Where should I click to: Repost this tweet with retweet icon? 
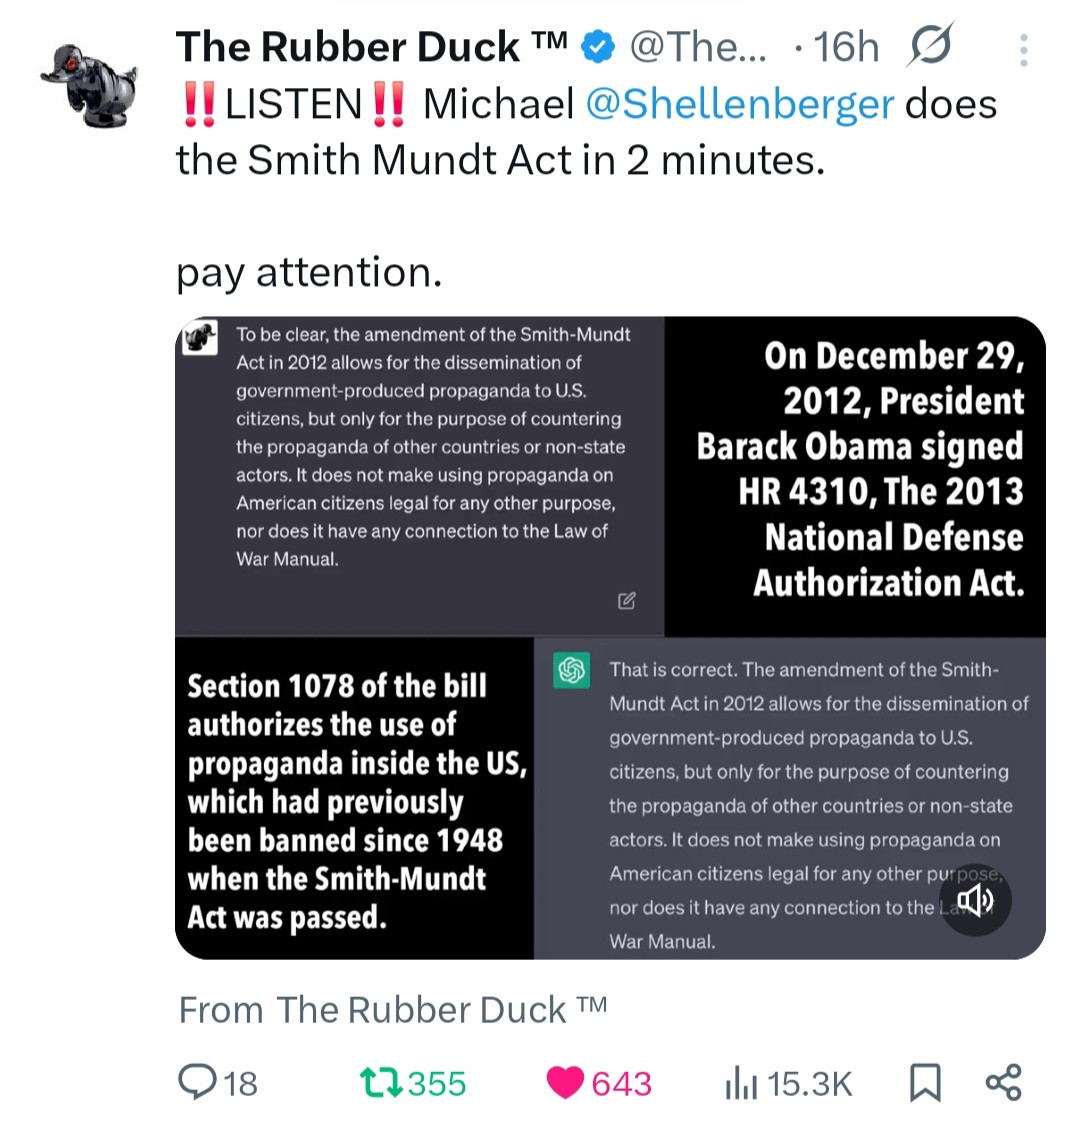tap(380, 1082)
